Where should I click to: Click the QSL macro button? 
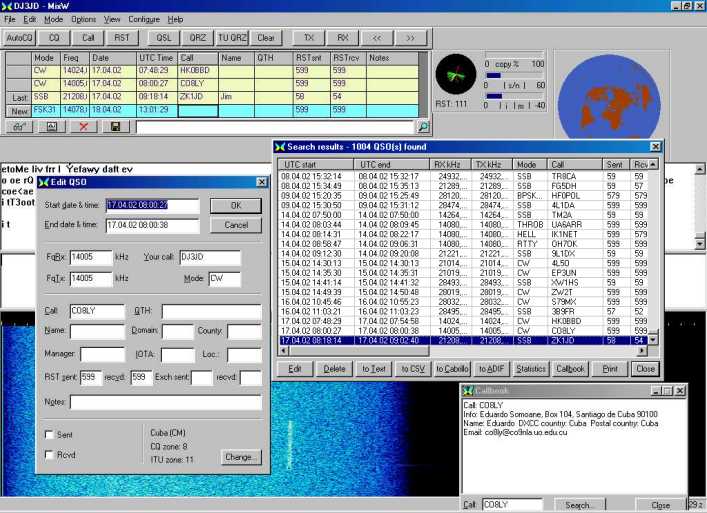(x=164, y=38)
